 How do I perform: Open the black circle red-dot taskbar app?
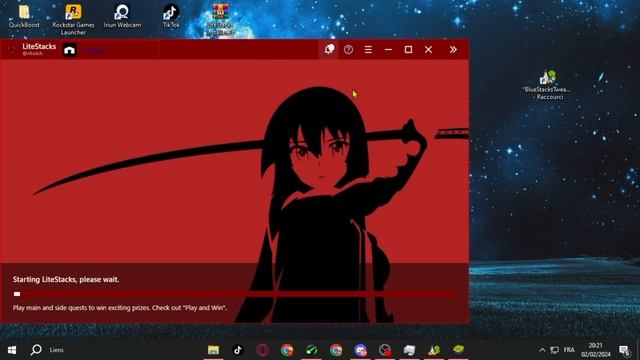[385, 350]
